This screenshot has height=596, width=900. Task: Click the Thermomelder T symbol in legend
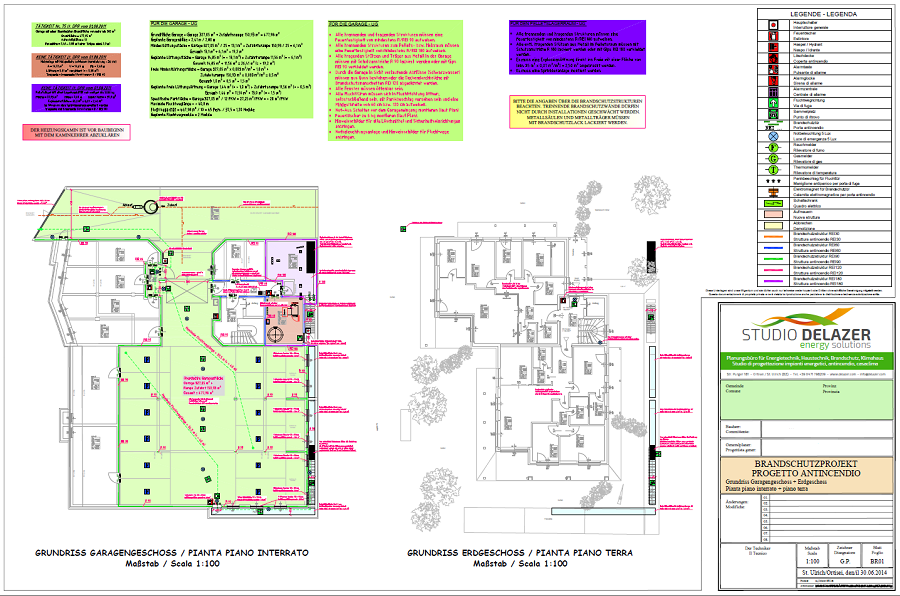773,168
